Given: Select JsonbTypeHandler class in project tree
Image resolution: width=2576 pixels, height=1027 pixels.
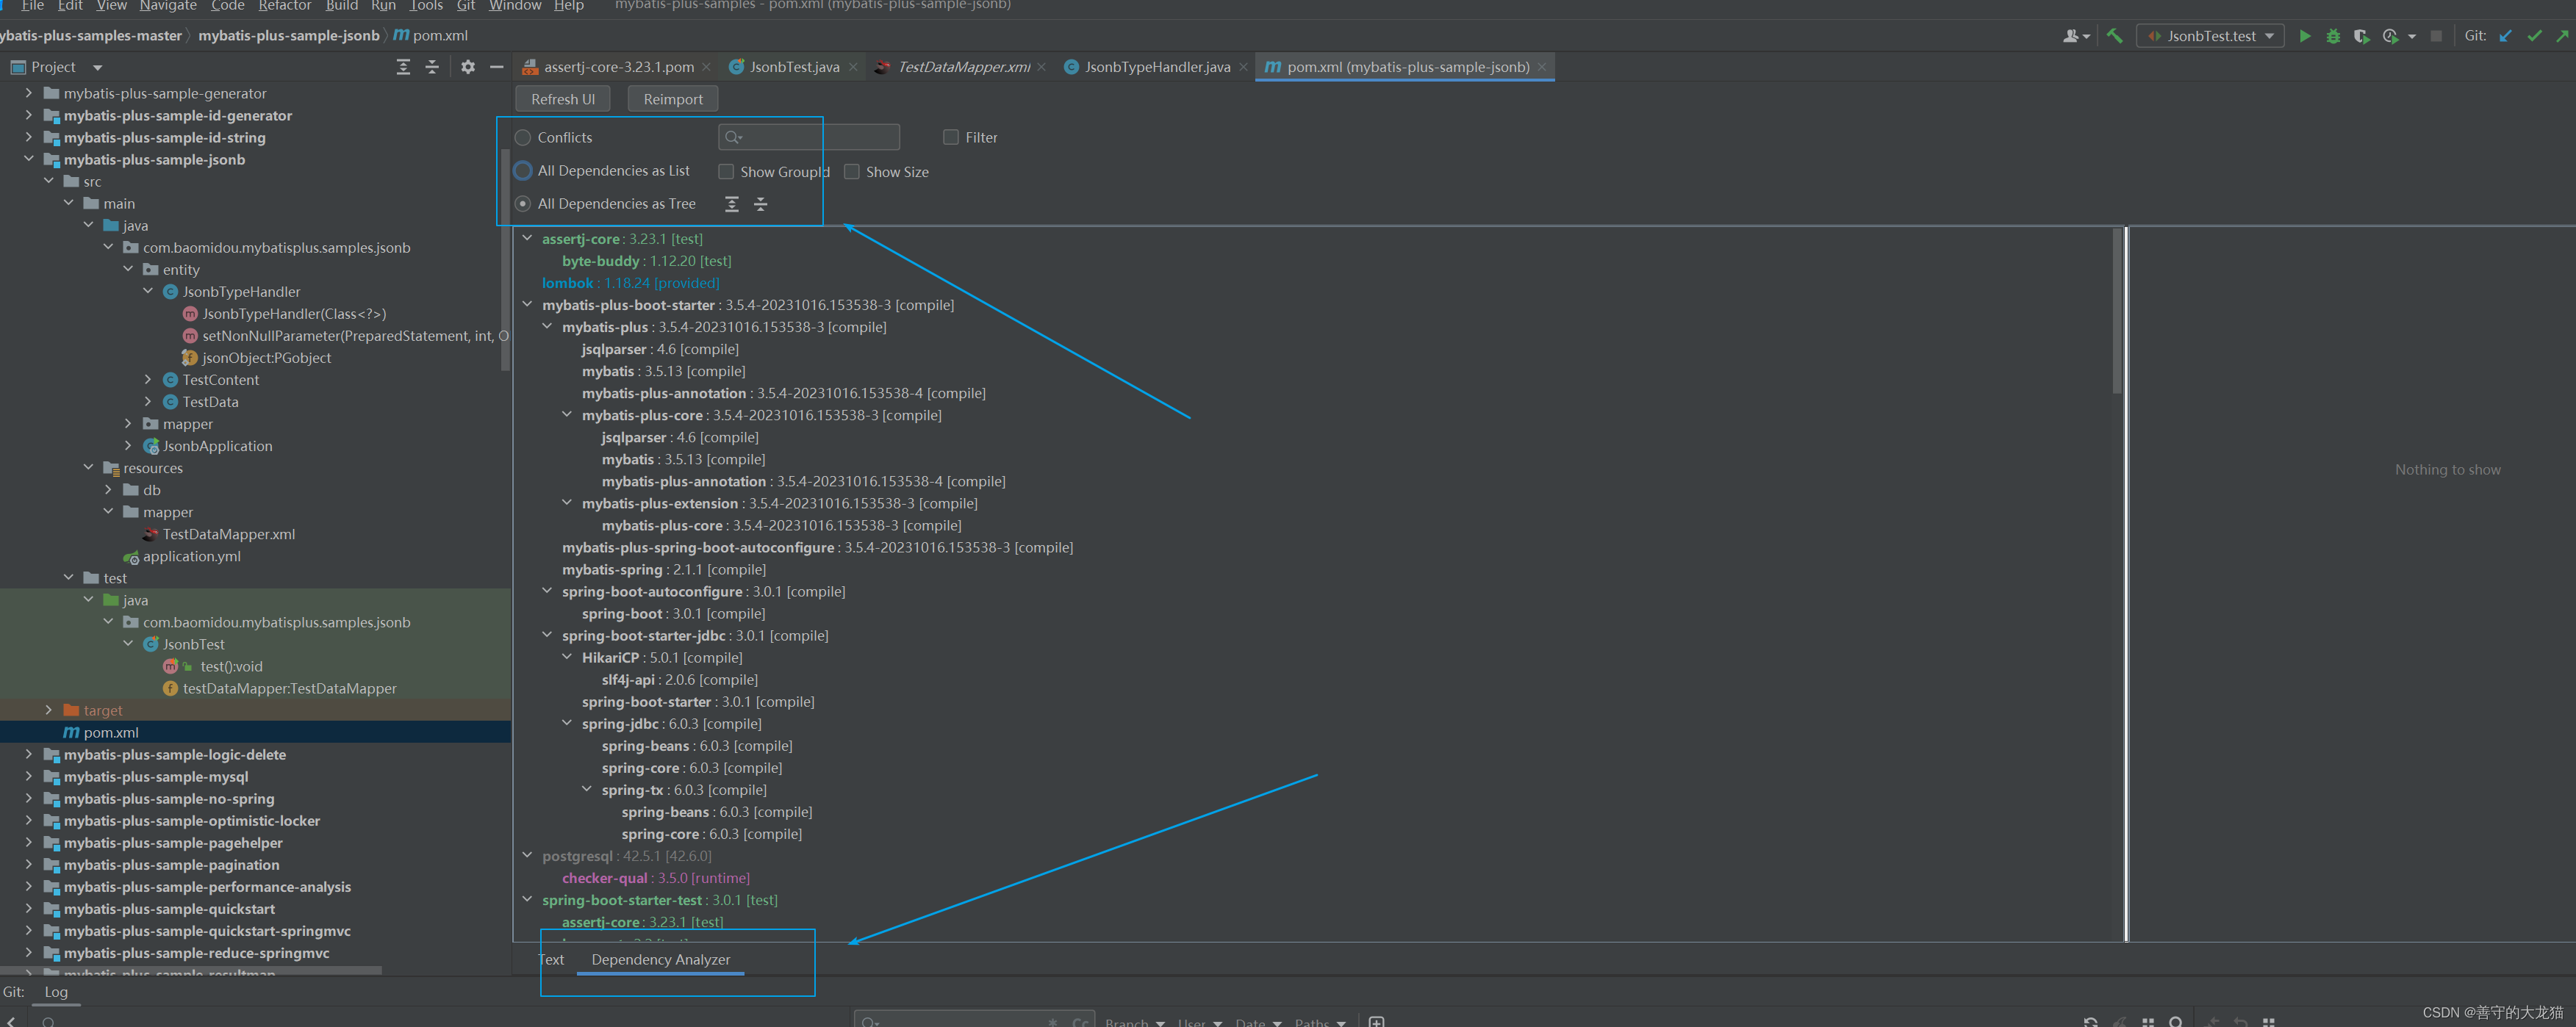Looking at the screenshot, I should coord(241,292).
